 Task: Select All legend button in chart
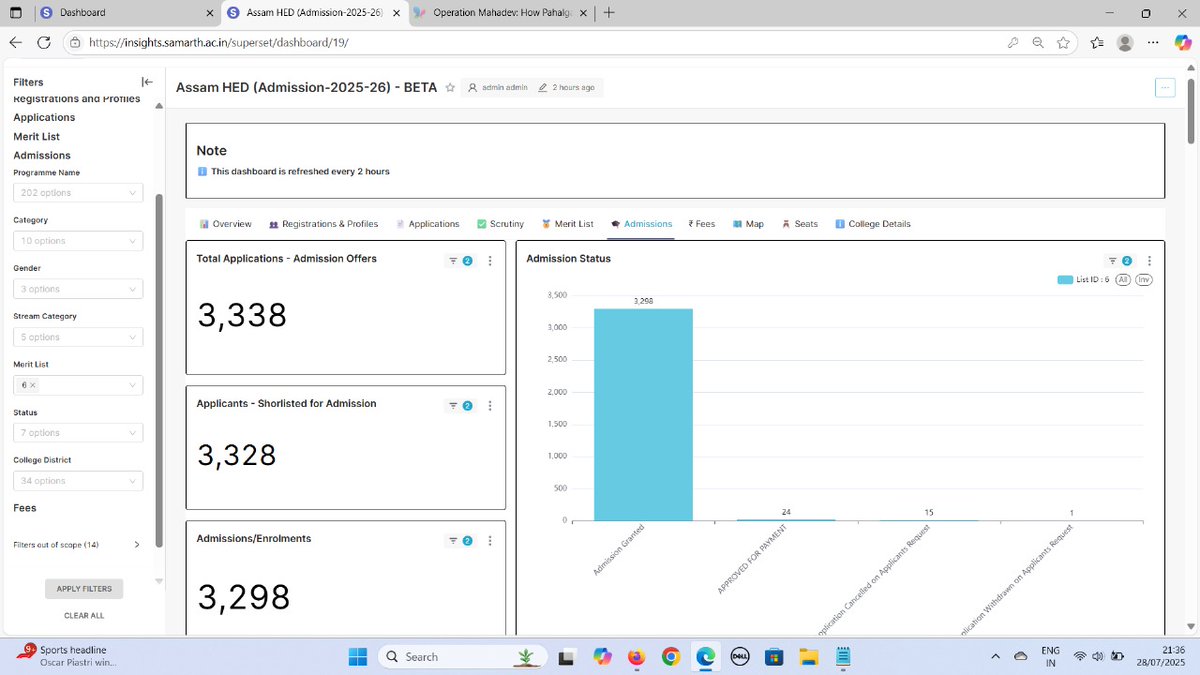pos(1123,280)
